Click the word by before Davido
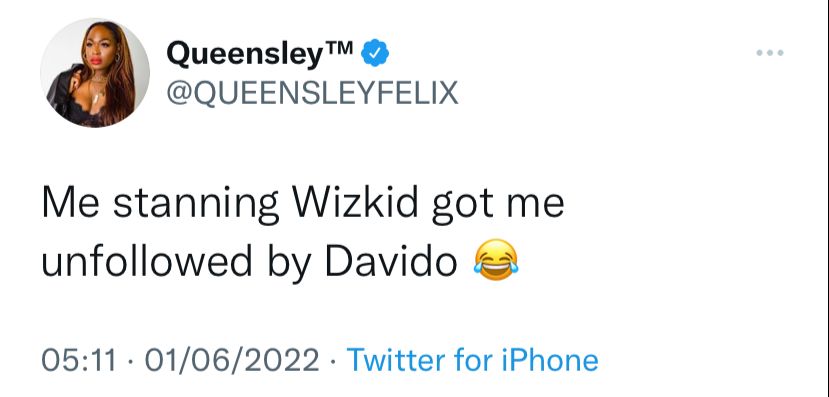The height and width of the screenshot is (397, 829). [288, 263]
